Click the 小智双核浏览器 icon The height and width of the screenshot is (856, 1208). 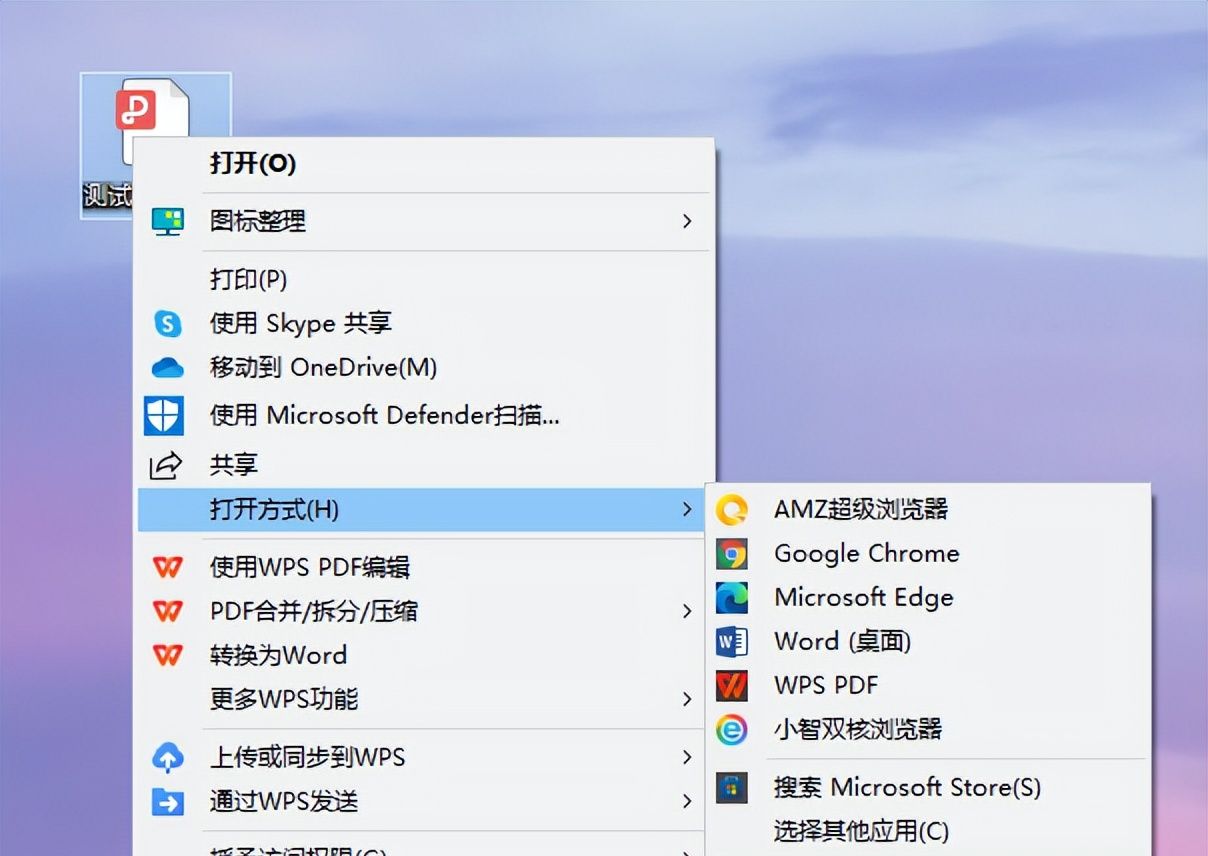(732, 730)
